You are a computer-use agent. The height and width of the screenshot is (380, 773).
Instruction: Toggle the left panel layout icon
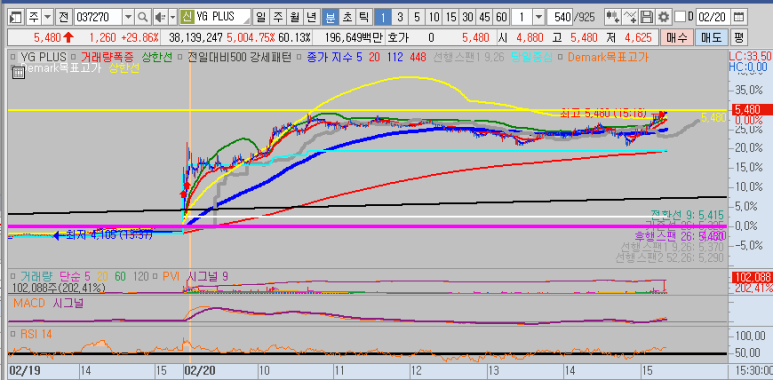point(15,17)
